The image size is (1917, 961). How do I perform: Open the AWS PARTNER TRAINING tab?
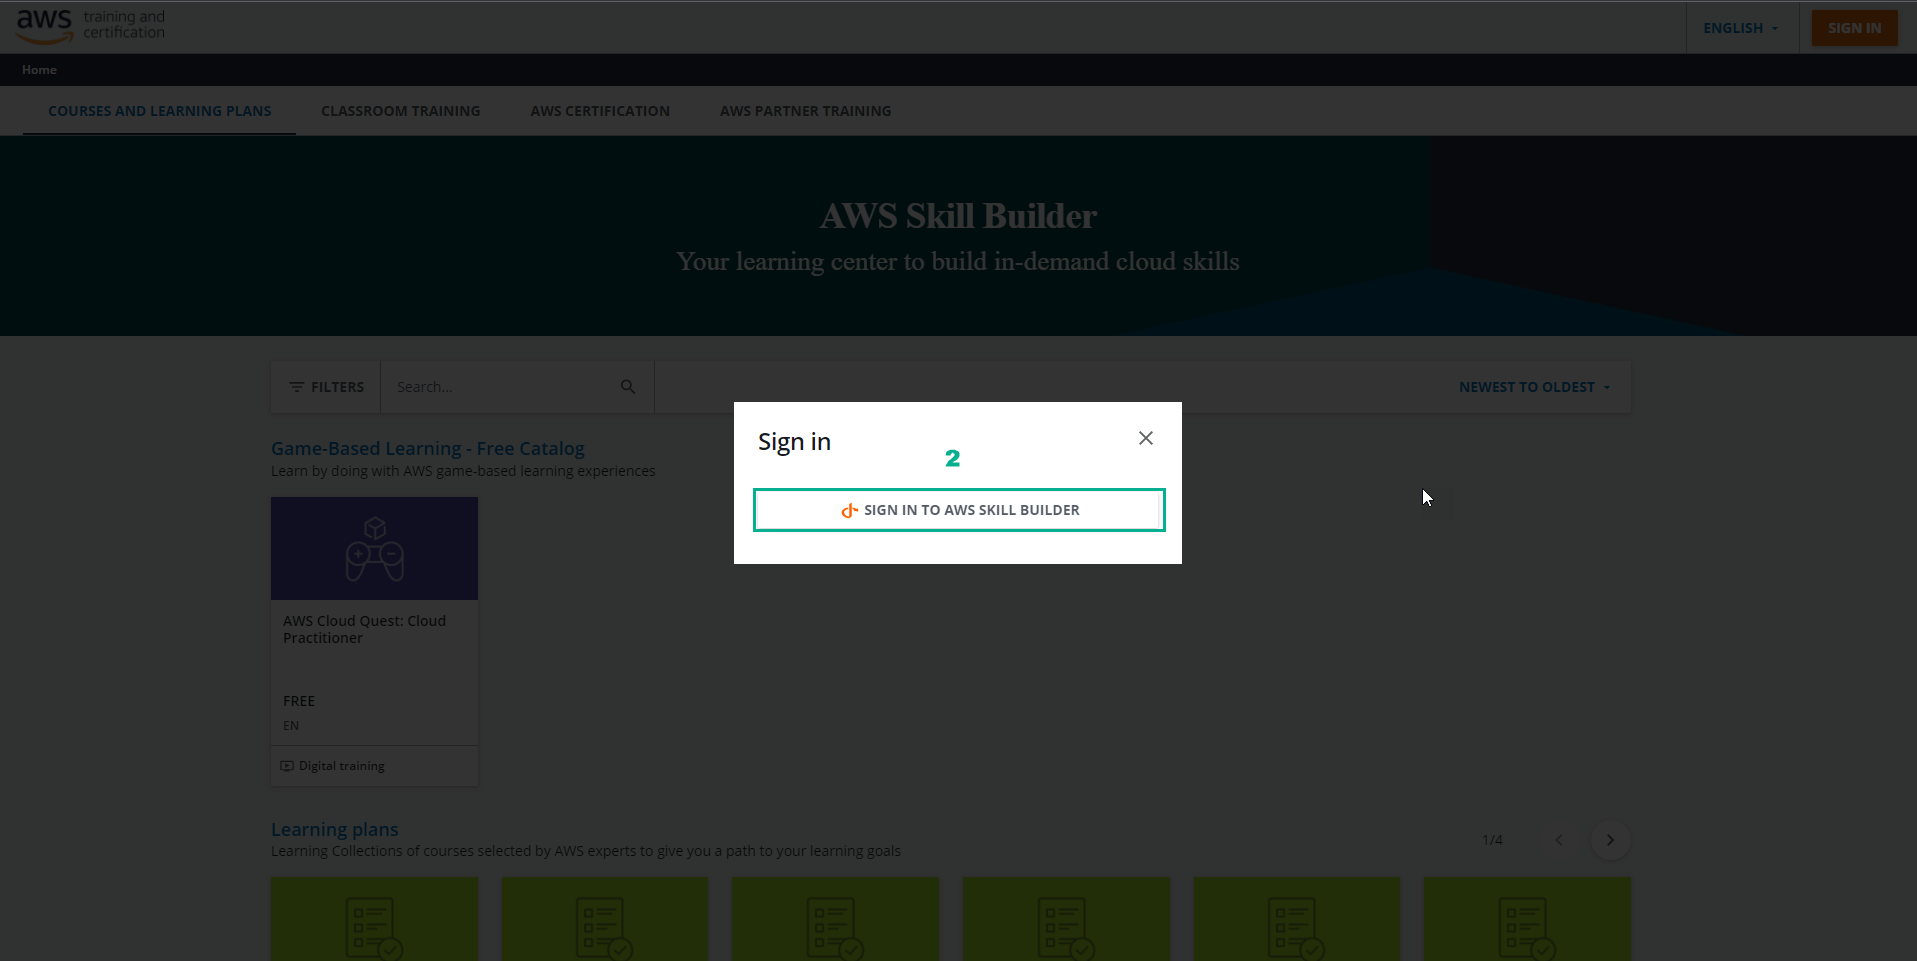coord(805,110)
